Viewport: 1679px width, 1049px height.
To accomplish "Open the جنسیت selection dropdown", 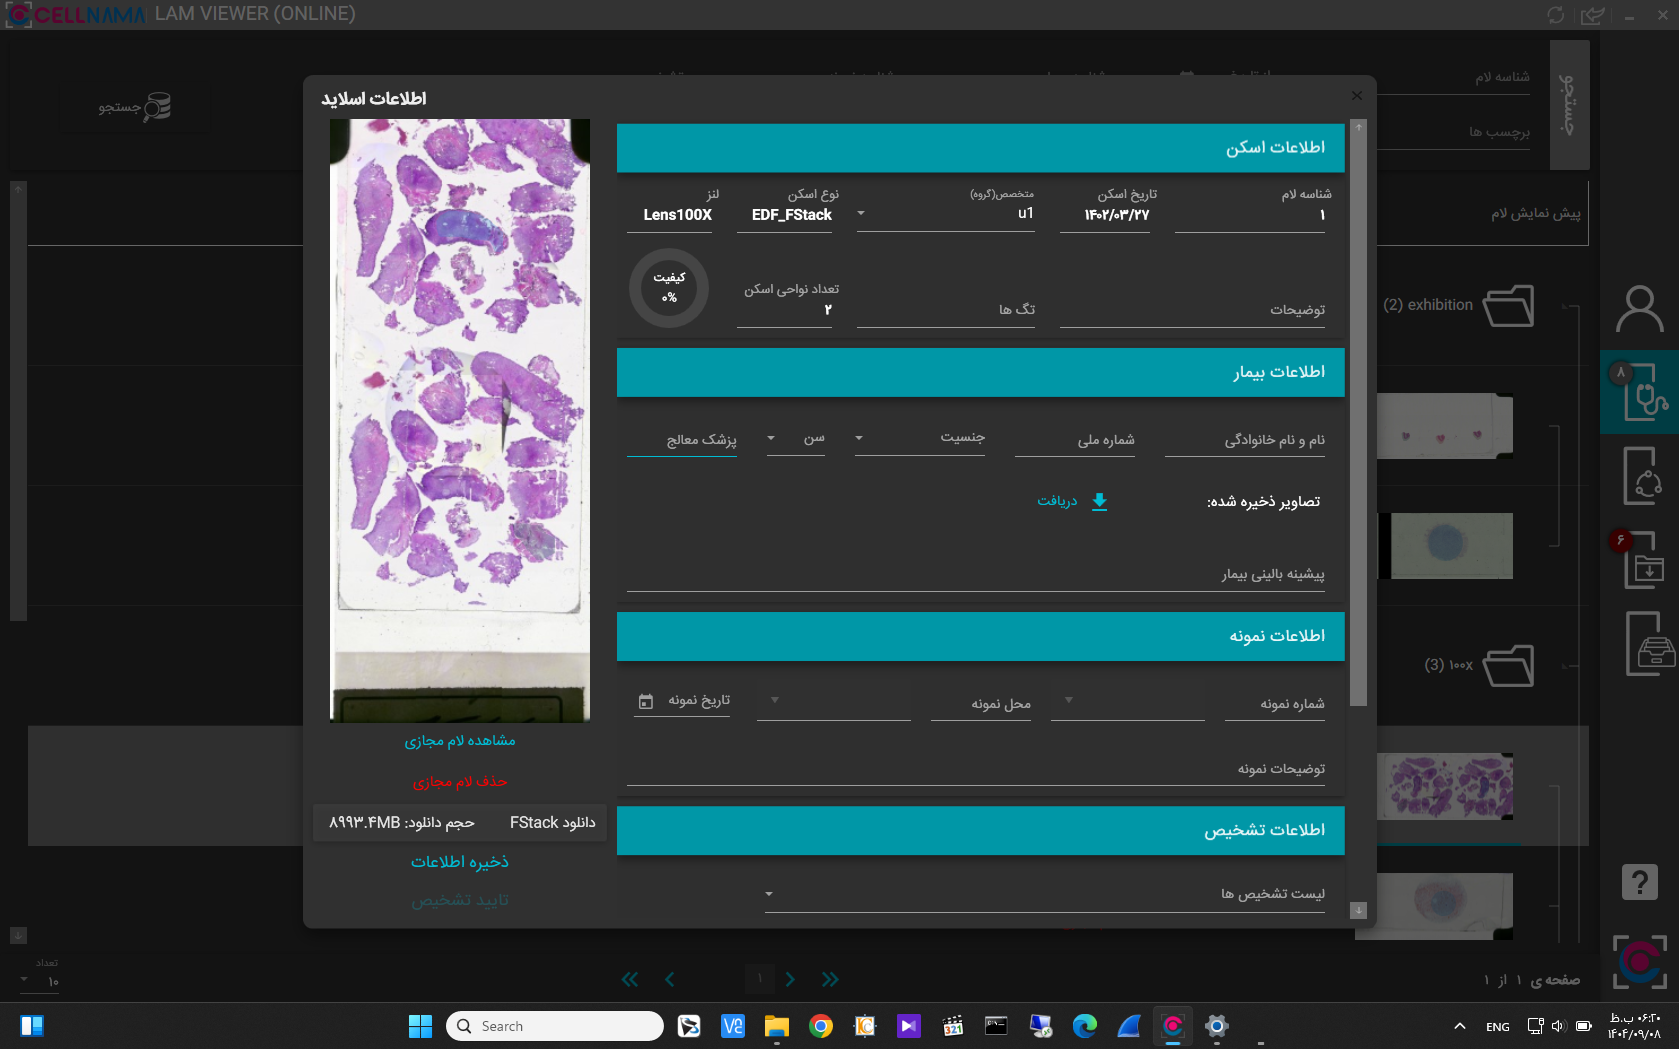I will tap(859, 438).
